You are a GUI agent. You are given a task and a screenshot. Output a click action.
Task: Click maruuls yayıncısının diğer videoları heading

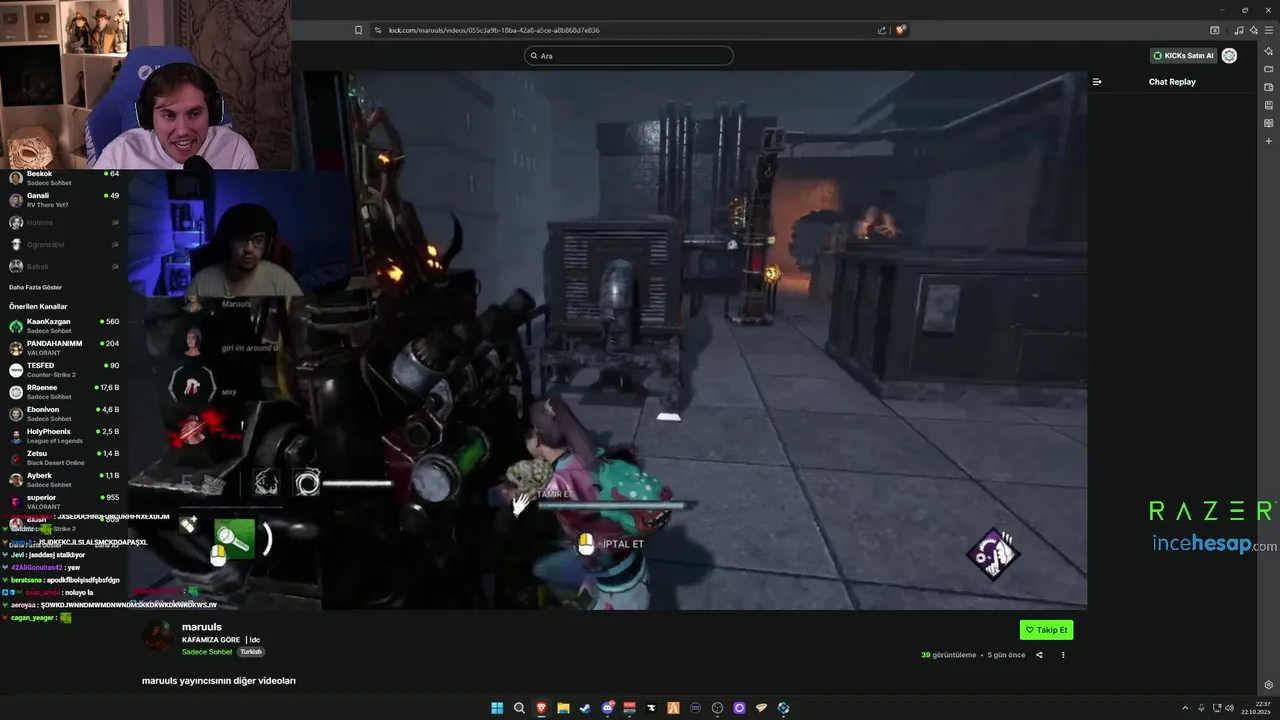coord(219,681)
